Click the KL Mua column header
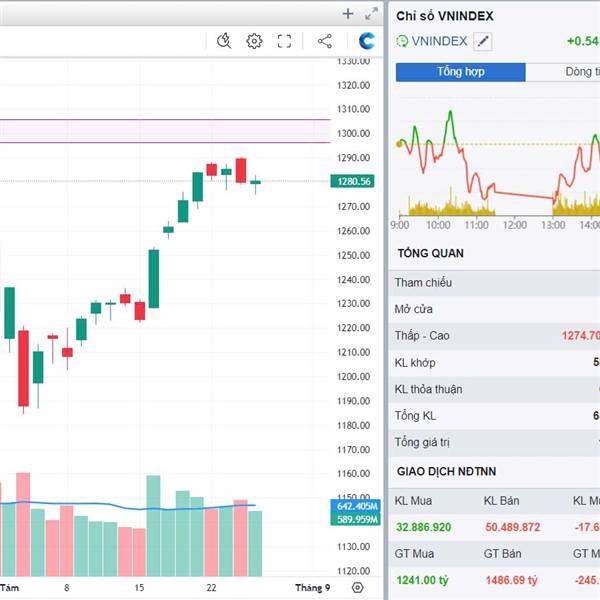This screenshot has width=600, height=600. tap(413, 501)
